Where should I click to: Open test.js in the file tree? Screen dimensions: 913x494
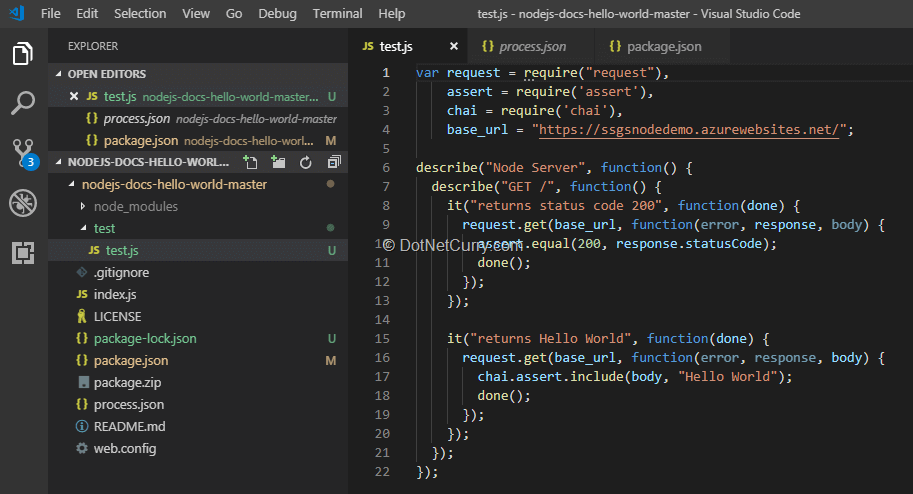tap(198, 250)
